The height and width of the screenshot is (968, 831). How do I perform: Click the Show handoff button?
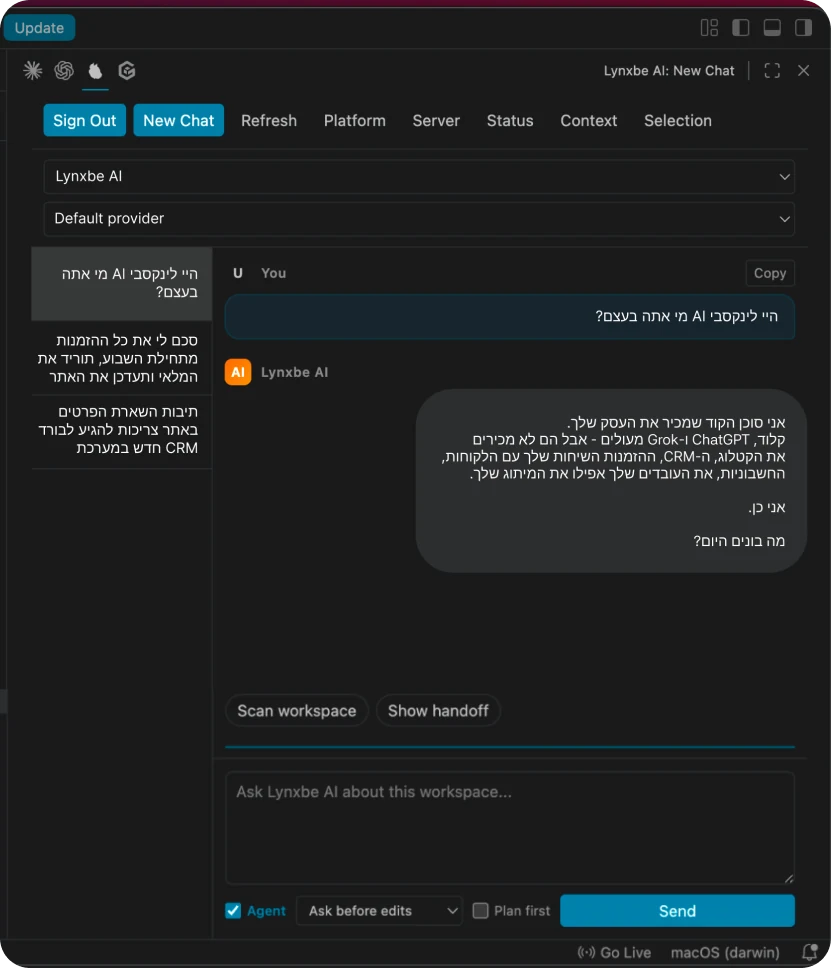point(438,711)
